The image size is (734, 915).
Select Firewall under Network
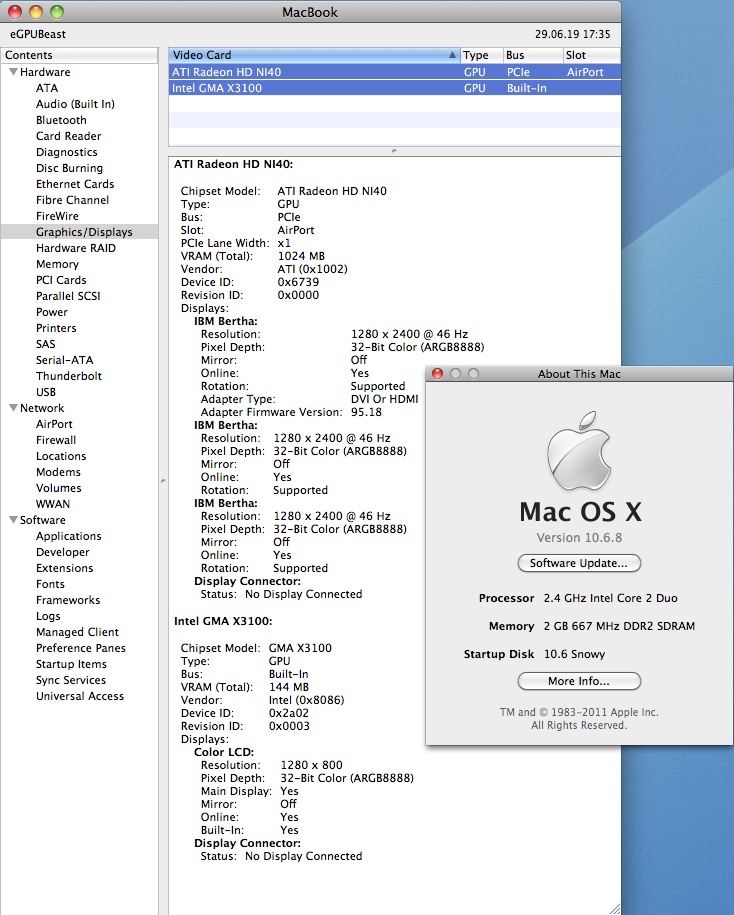tap(56, 440)
